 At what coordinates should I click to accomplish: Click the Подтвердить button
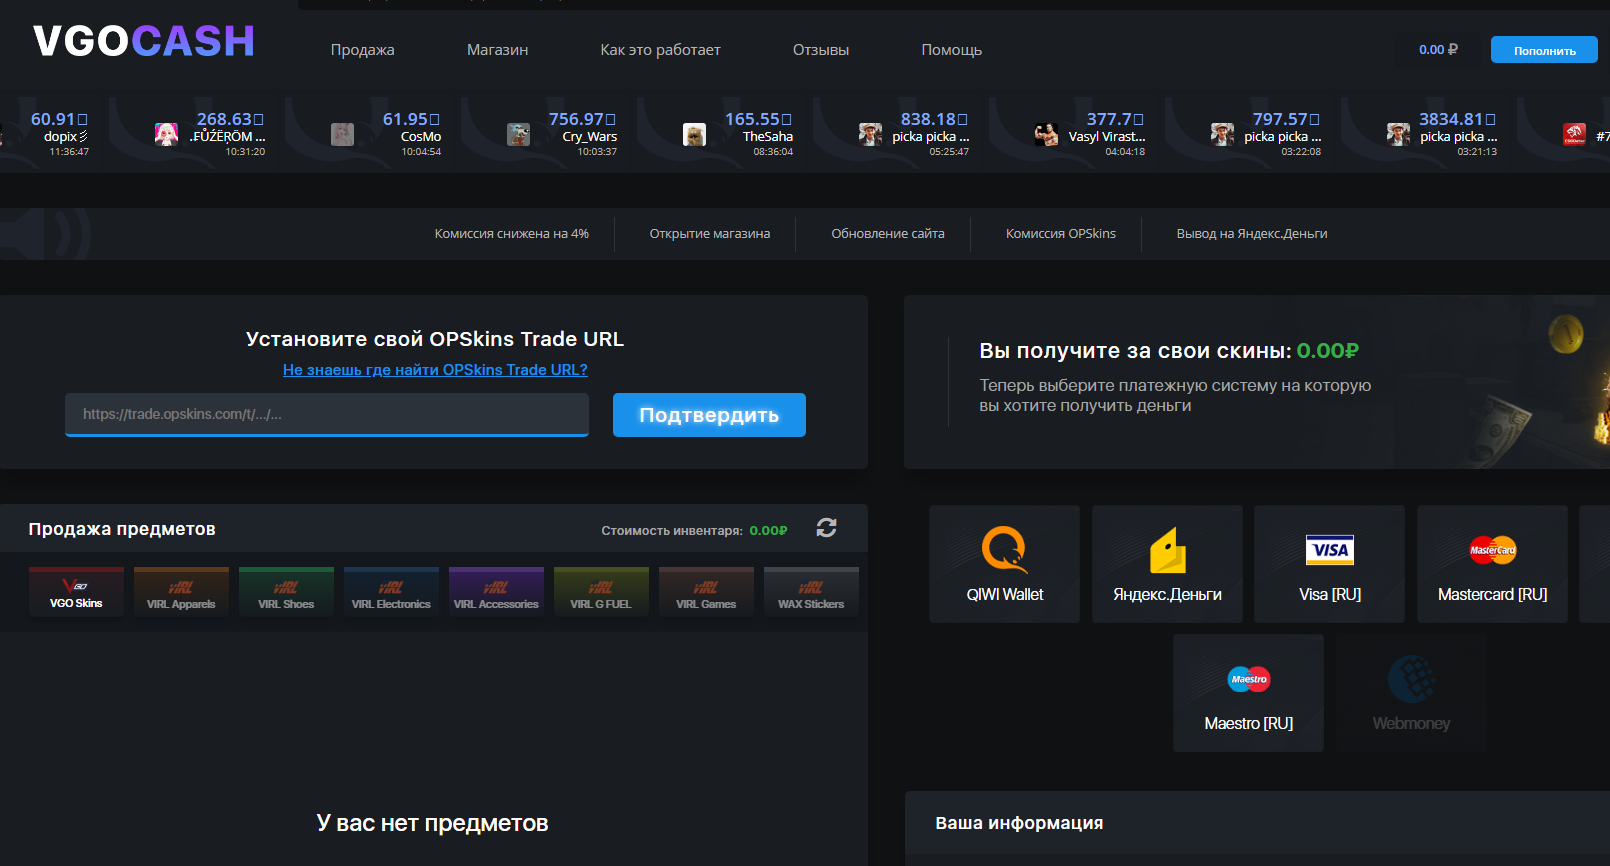click(x=709, y=415)
